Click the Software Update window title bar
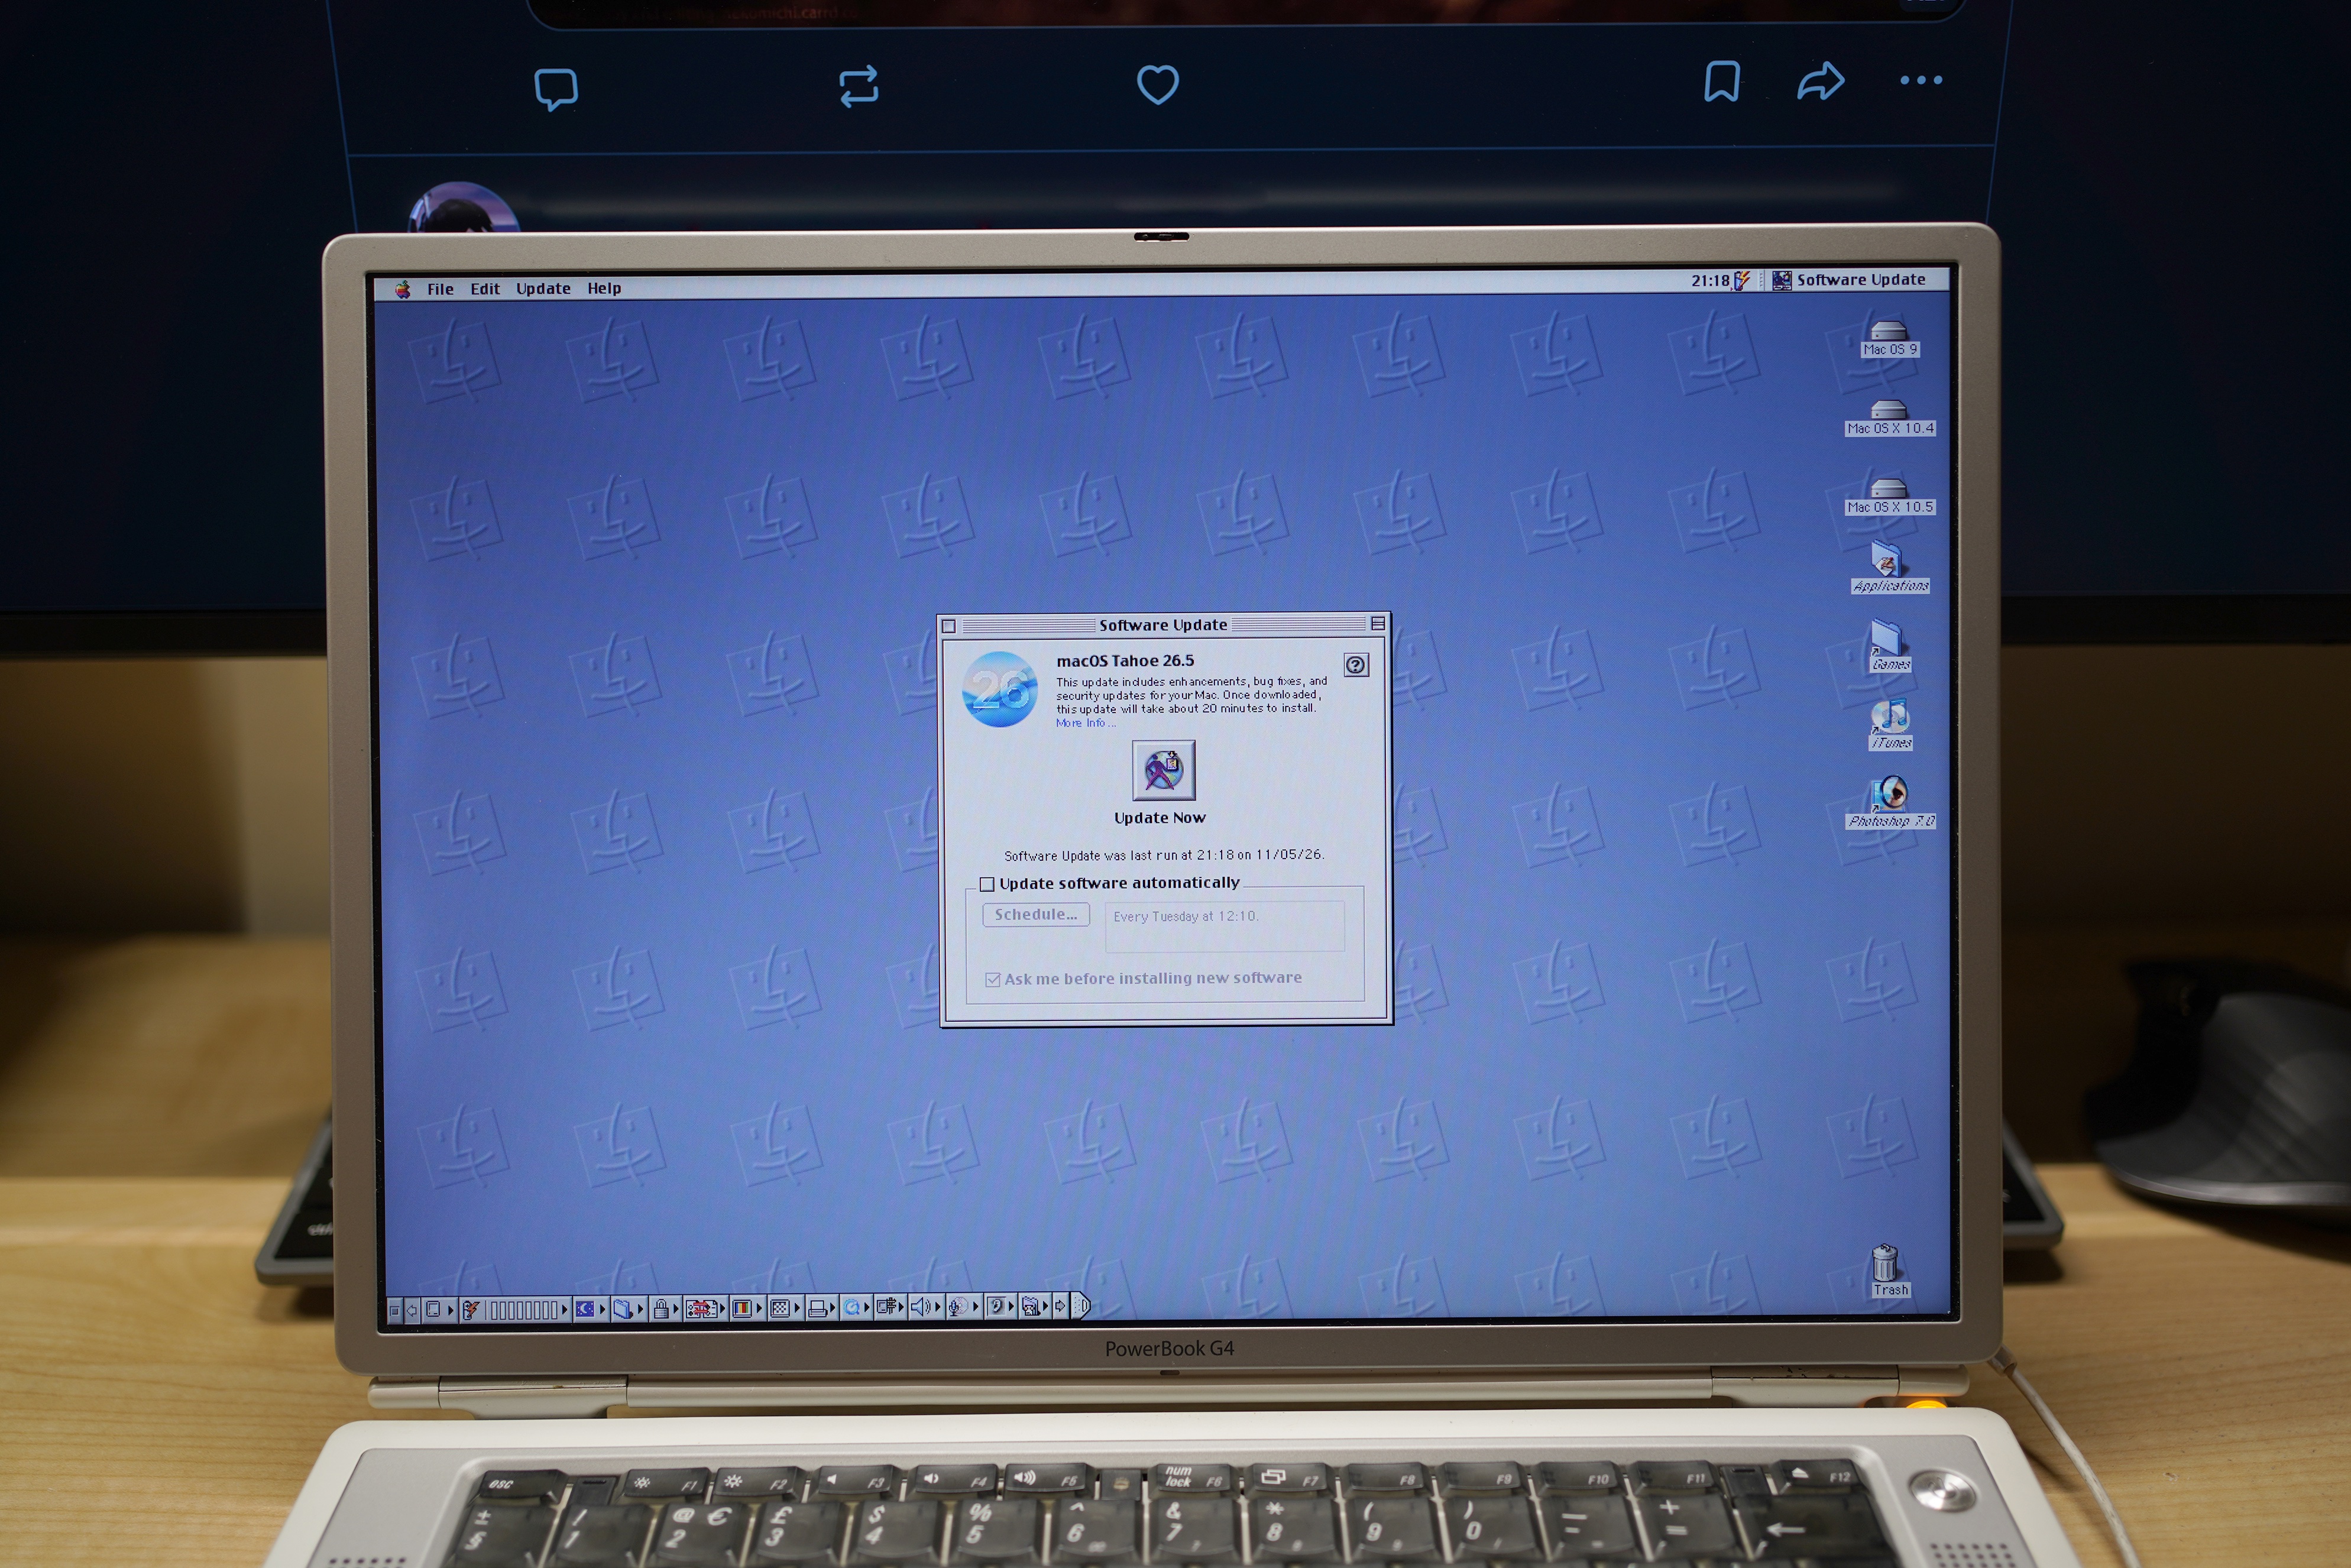The image size is (2351, 1568). pyautogui.click(x=1163, y=625)
